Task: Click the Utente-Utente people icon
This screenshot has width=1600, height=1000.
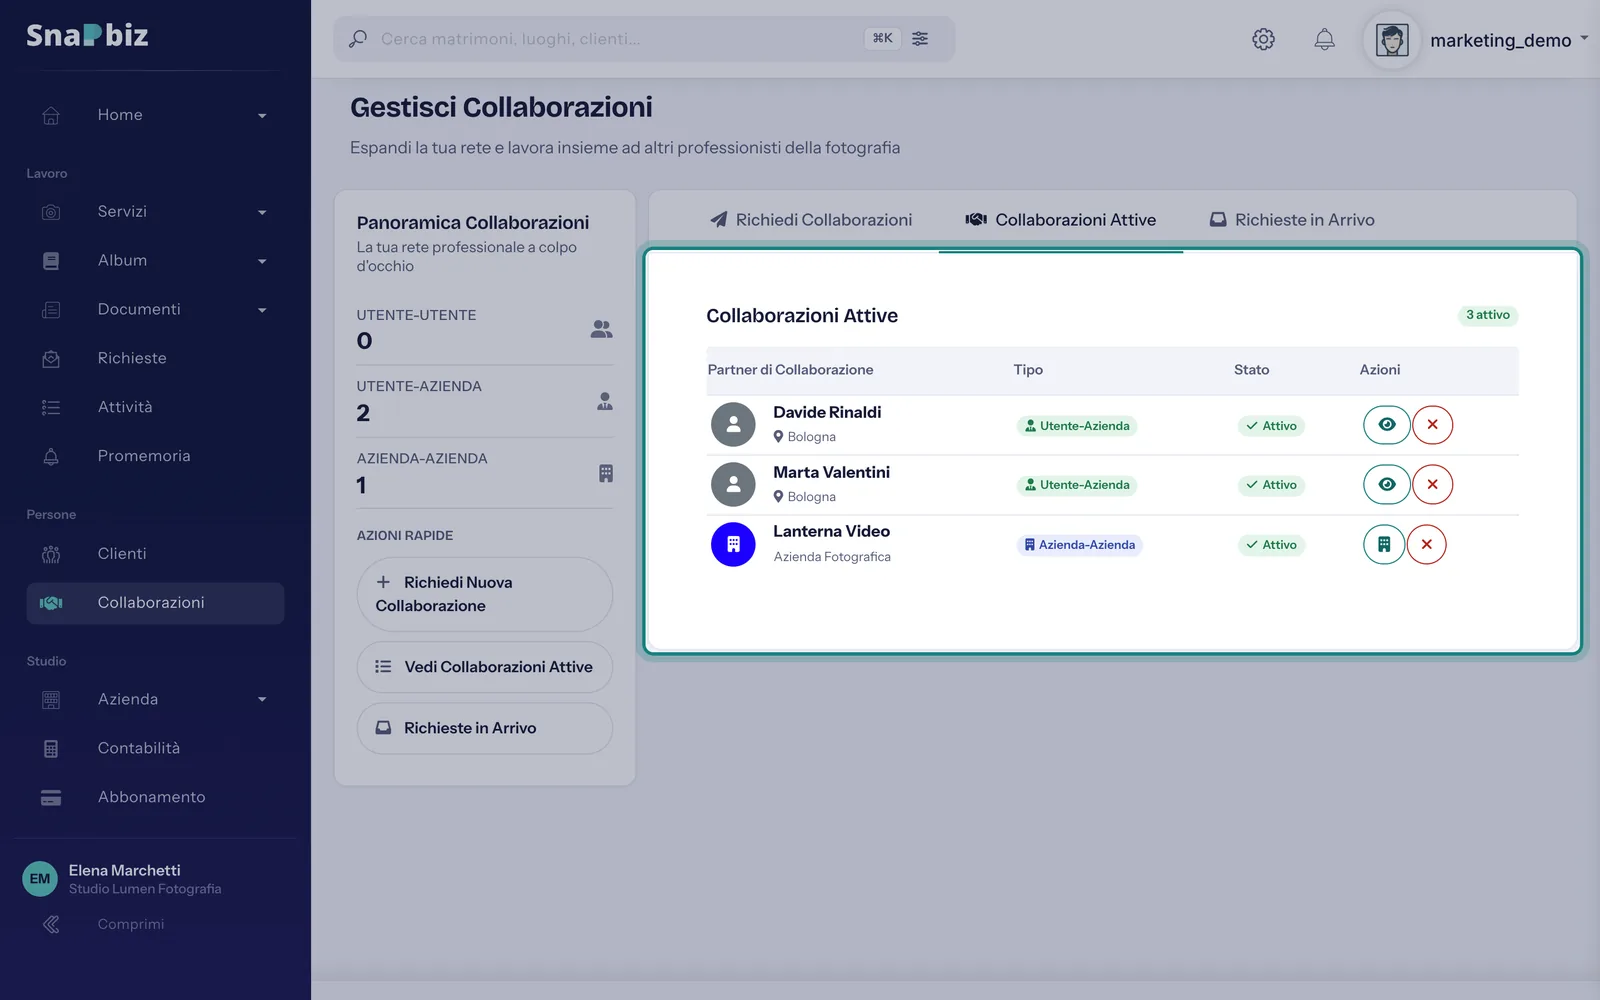Action: click(601, 329)
